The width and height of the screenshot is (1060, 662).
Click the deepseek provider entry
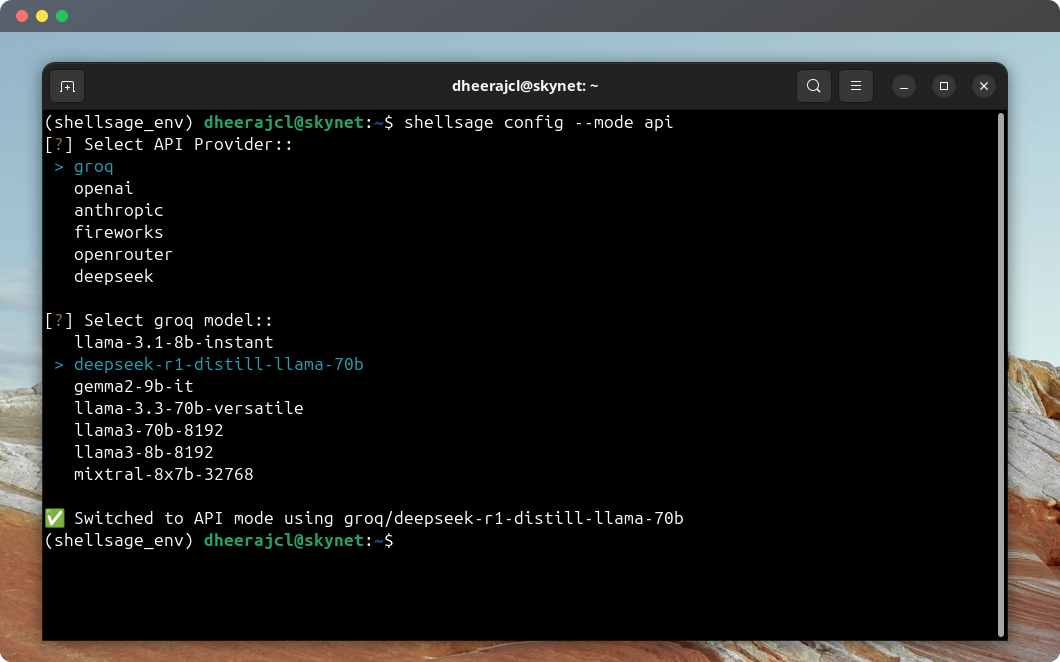(114, 276)
